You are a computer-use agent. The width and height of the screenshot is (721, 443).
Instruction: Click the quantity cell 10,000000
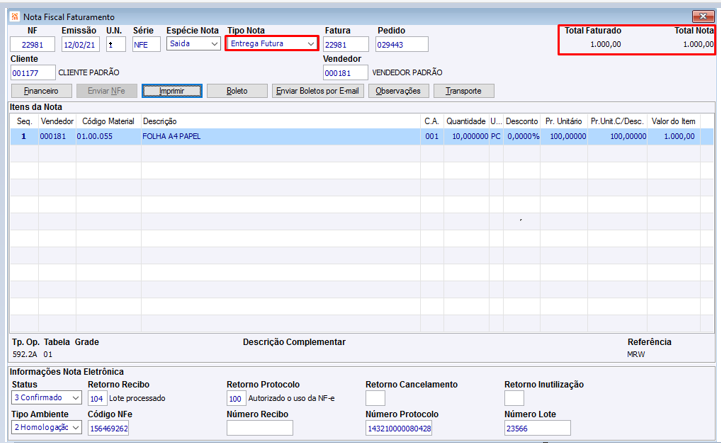coord(466,136)
